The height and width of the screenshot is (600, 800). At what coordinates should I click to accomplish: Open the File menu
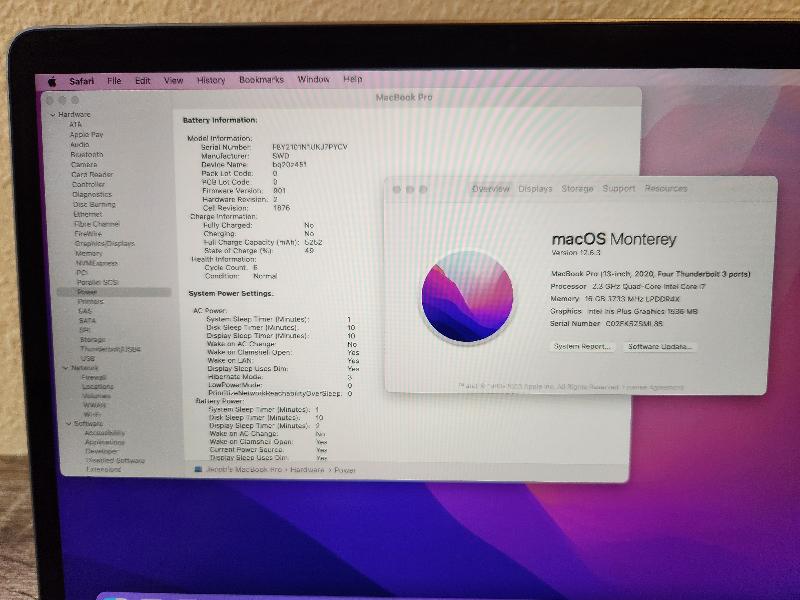[x=114, y=81]
